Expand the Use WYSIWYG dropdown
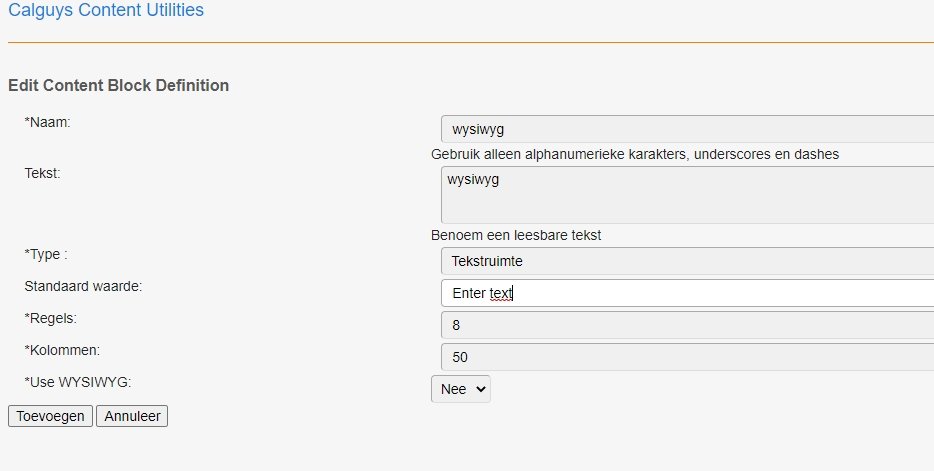Image resolution: width=934 pixels, height=471 pixels. [461, 389]
